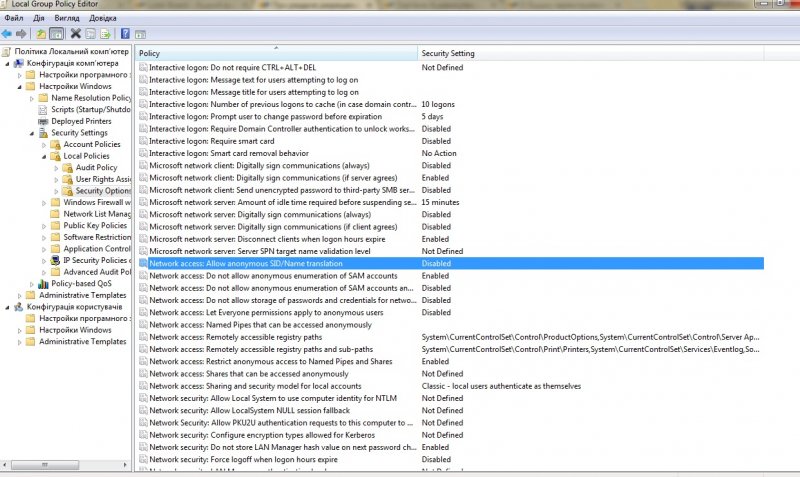Open the Вигляд menu

coord(67,18)
